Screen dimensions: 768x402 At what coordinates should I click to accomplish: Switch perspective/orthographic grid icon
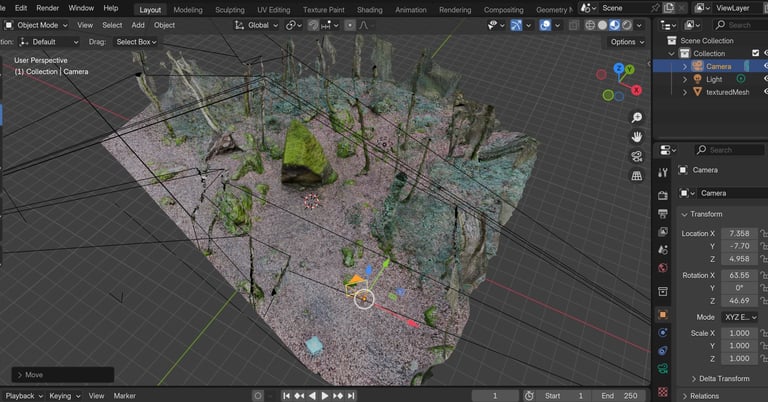pos(637,176)
